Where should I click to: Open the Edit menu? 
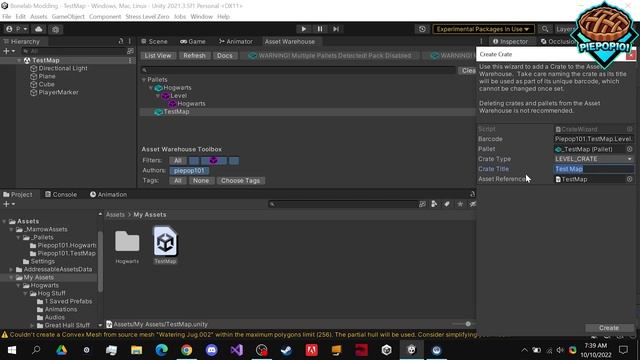tap(20, 16)
